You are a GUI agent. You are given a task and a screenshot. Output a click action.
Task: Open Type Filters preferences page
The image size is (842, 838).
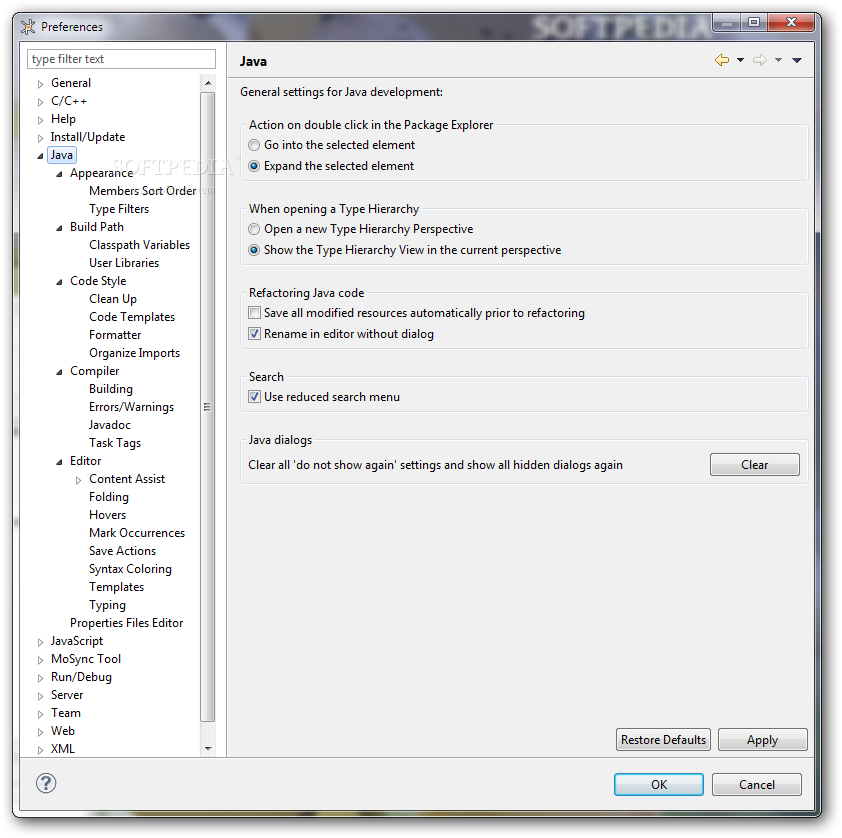click(x=119, y=209)
